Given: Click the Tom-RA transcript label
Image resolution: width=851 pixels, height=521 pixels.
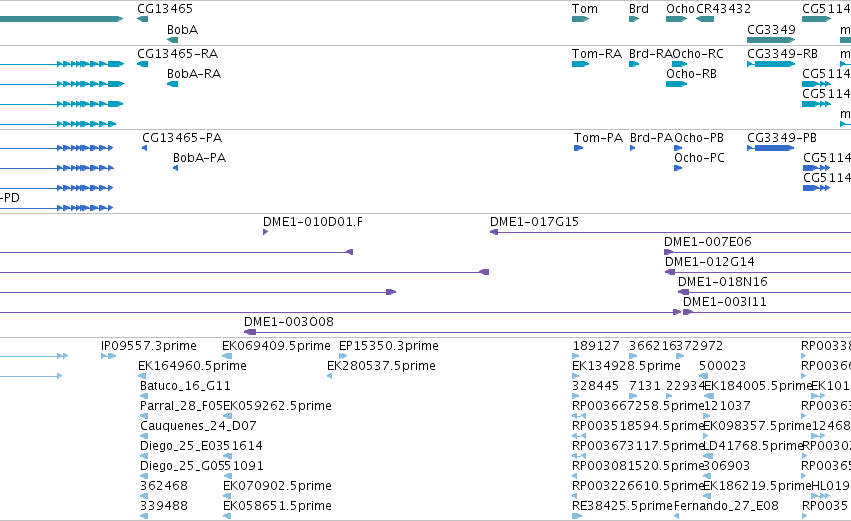Looking at the screenshot, I should pyautogui.click(x=597, y=54).
